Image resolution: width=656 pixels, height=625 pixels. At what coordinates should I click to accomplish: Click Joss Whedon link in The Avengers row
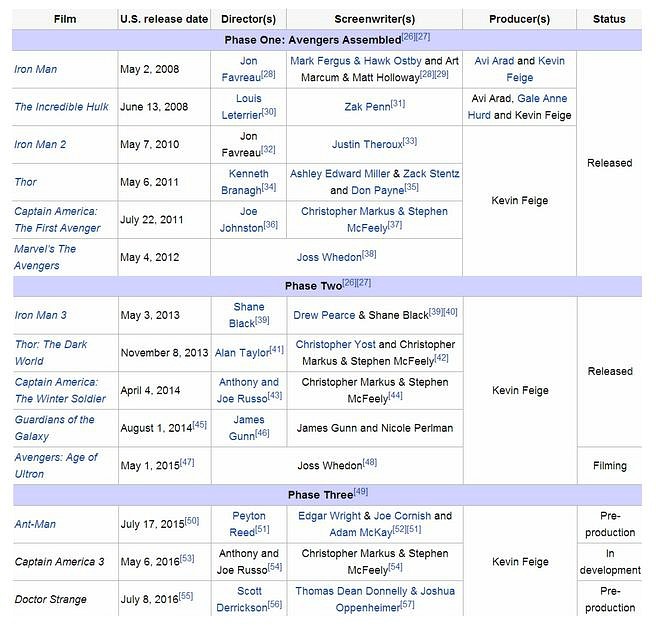pyautogui.click(x=329, y=257)
